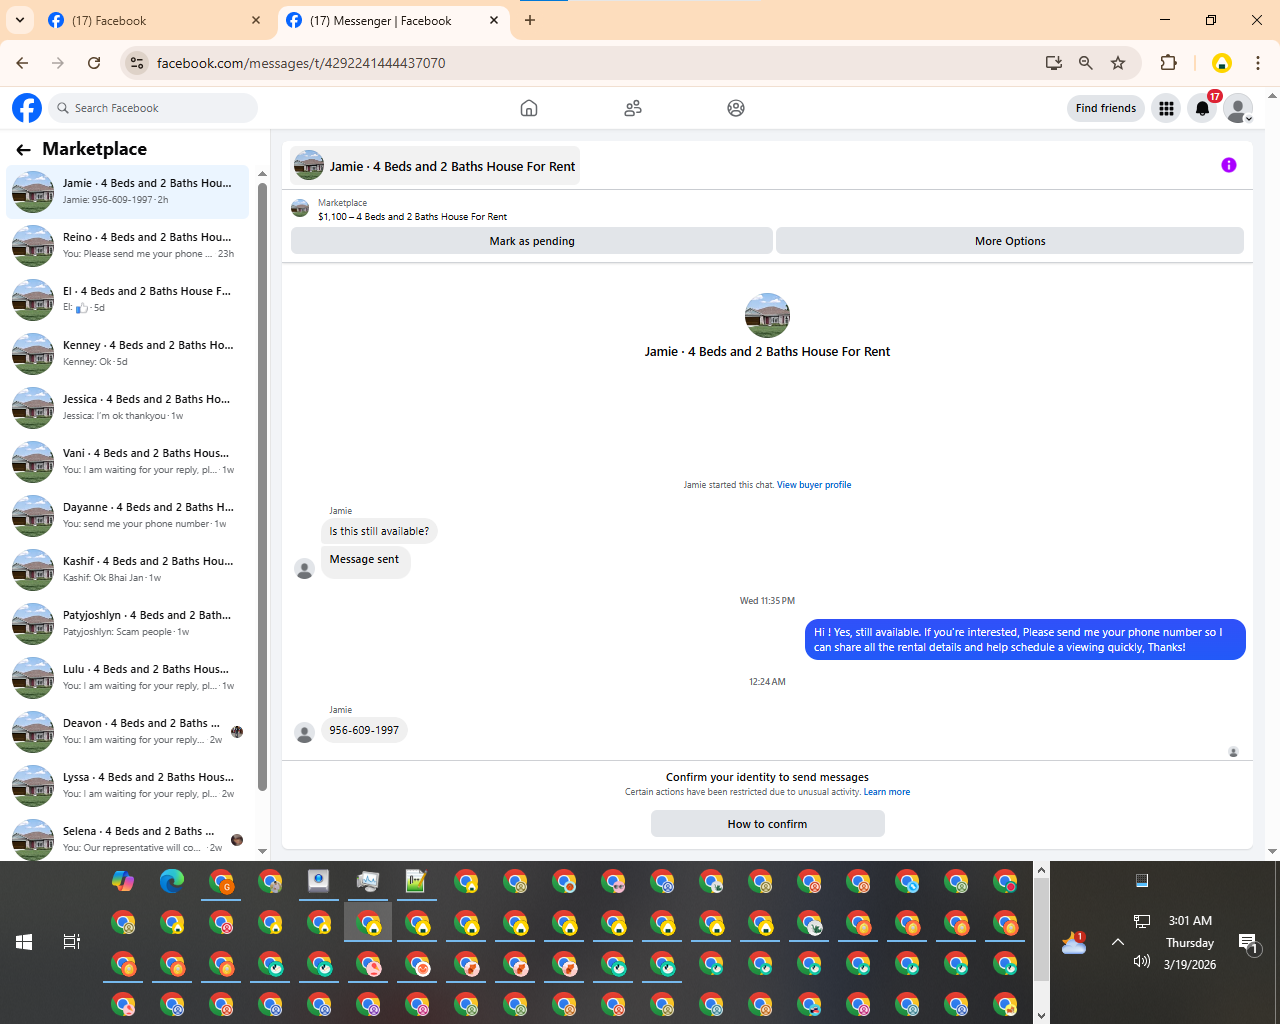Open the Learn more link
The width and height of the screenshot is (1280, 1024).
[887, 792]
